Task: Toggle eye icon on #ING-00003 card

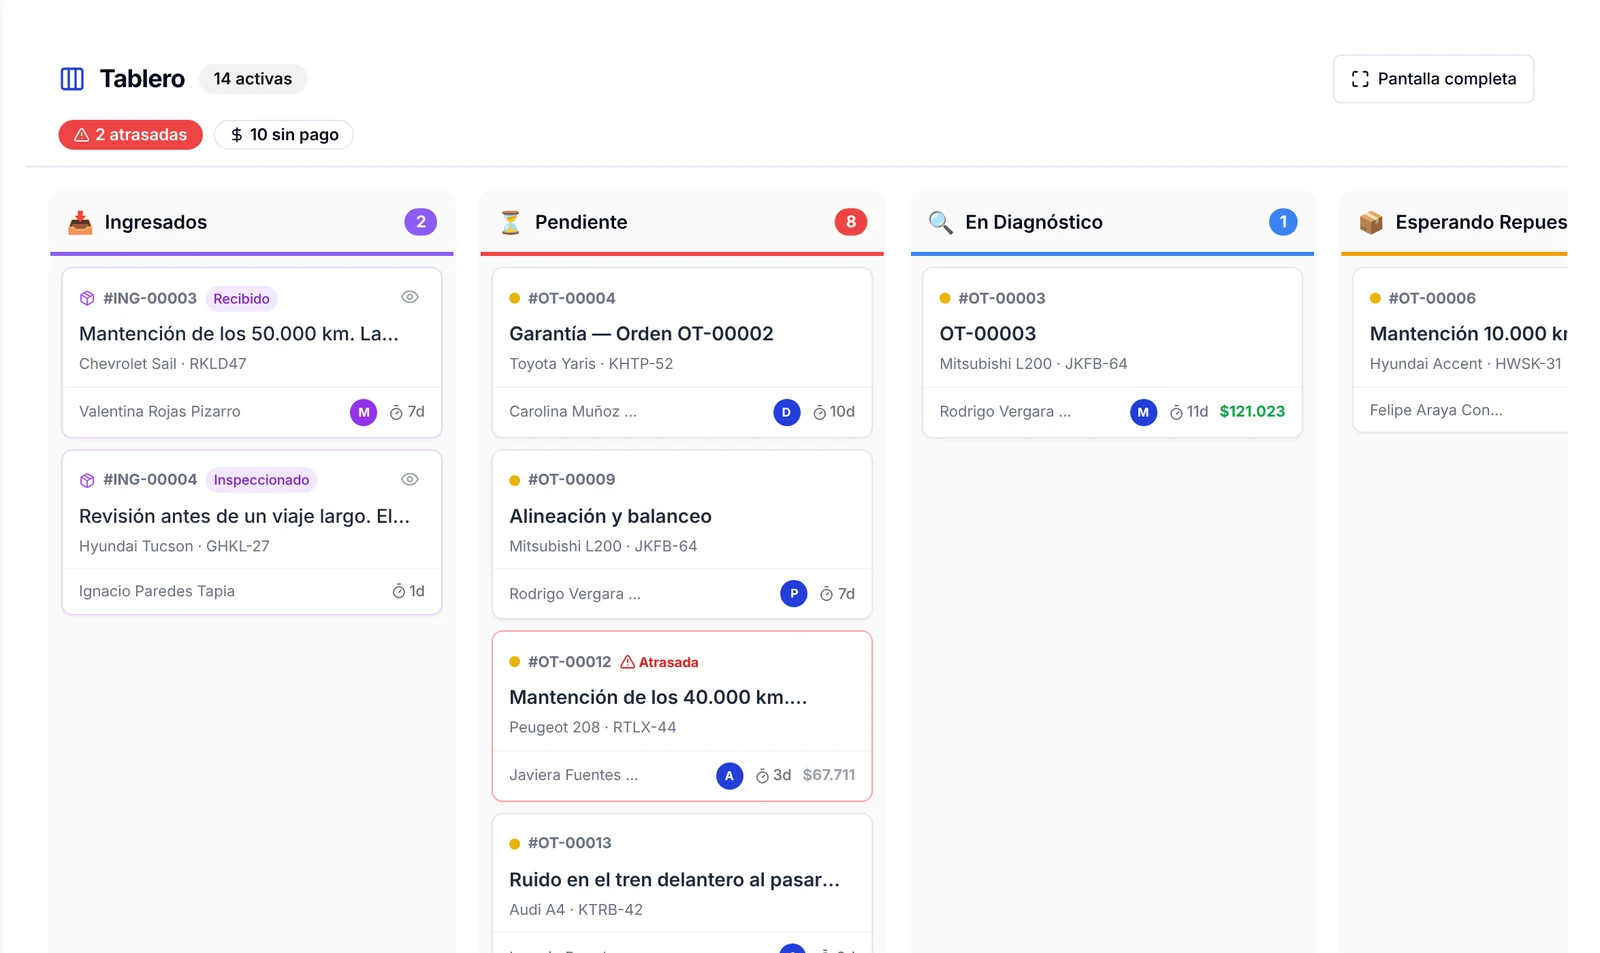Action: click(410, 297)
